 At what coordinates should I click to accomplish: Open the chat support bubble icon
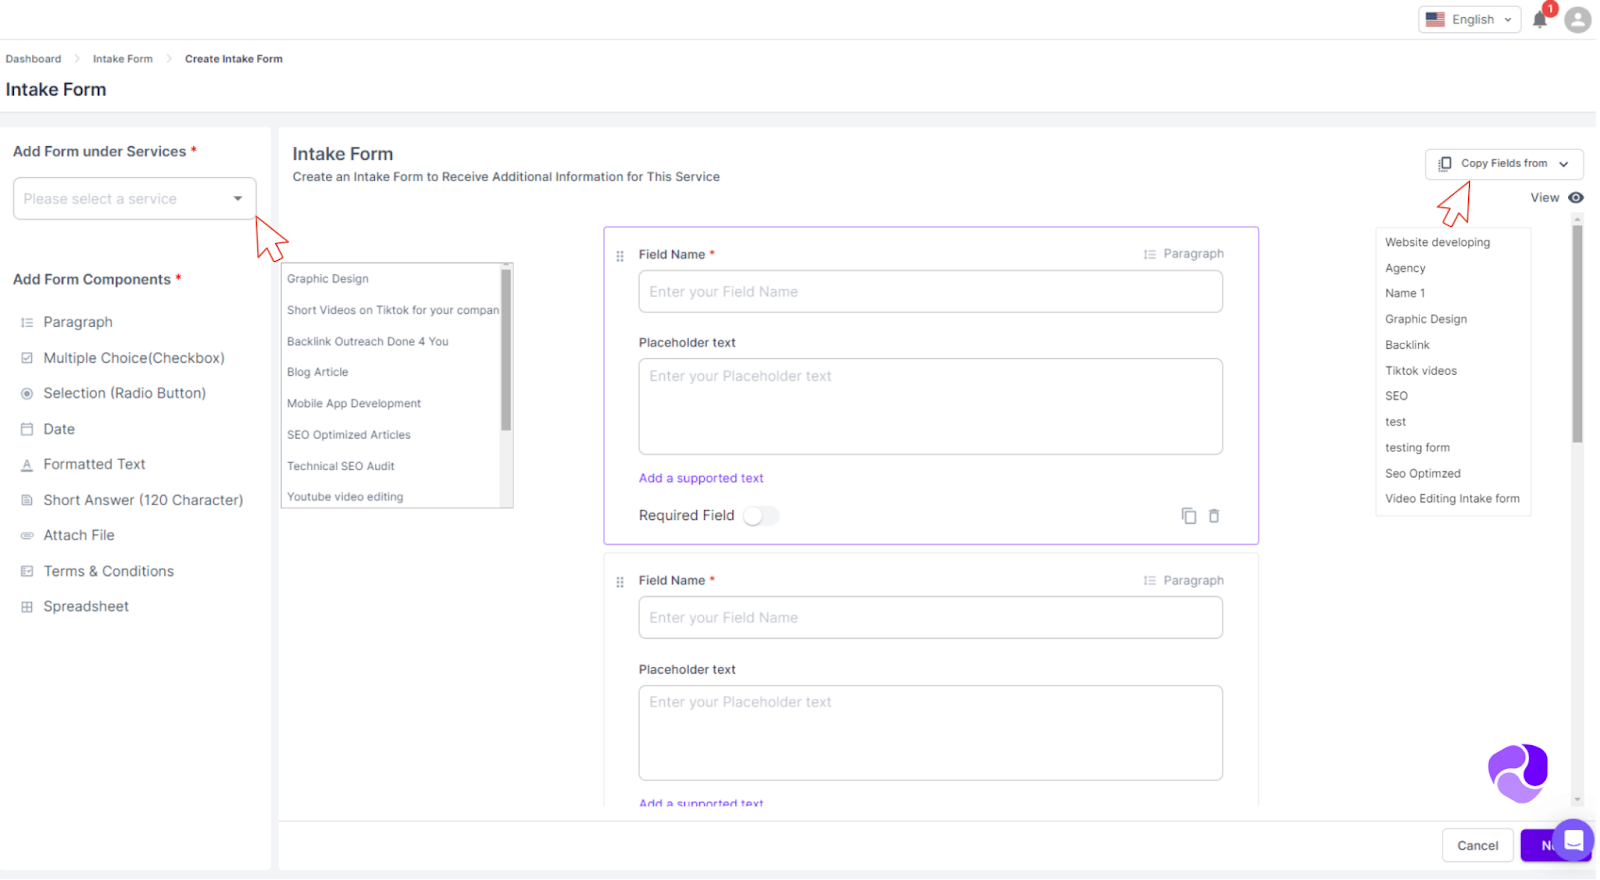1573,840
